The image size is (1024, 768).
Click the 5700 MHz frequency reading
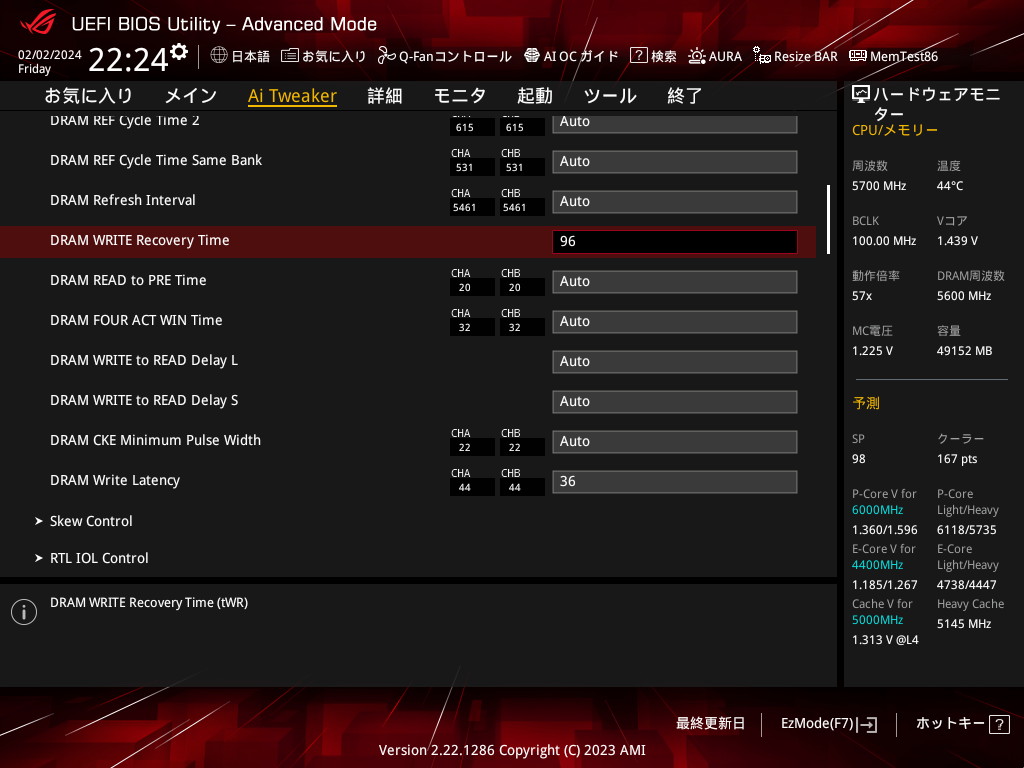[x=879, y=186]
